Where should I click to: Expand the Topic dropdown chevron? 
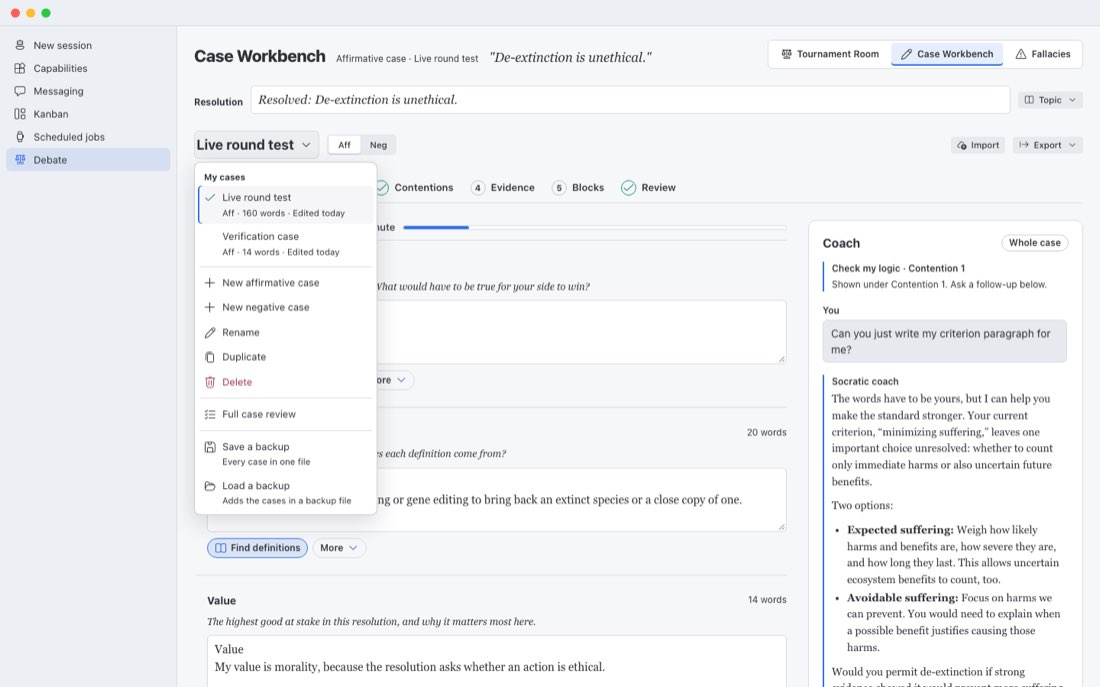pos(1073,100)
